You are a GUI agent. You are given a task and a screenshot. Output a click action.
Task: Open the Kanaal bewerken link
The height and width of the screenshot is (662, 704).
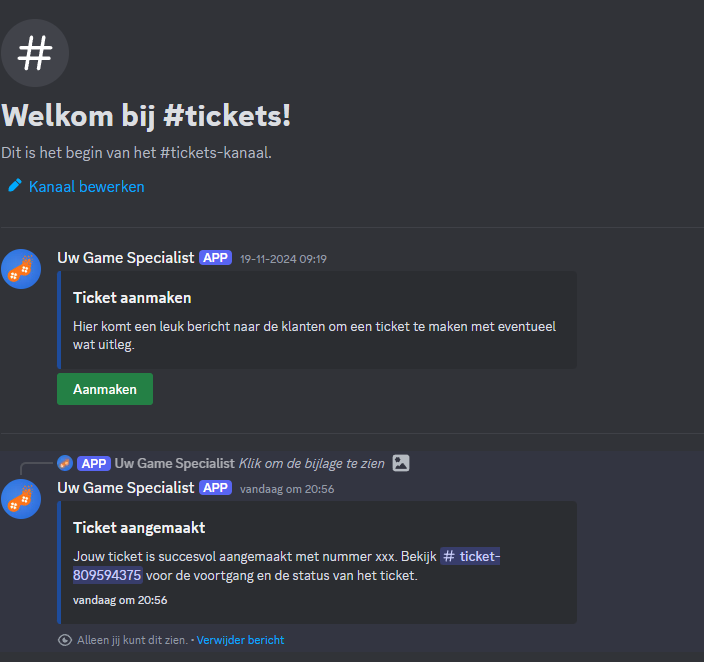tap(86, 186)
